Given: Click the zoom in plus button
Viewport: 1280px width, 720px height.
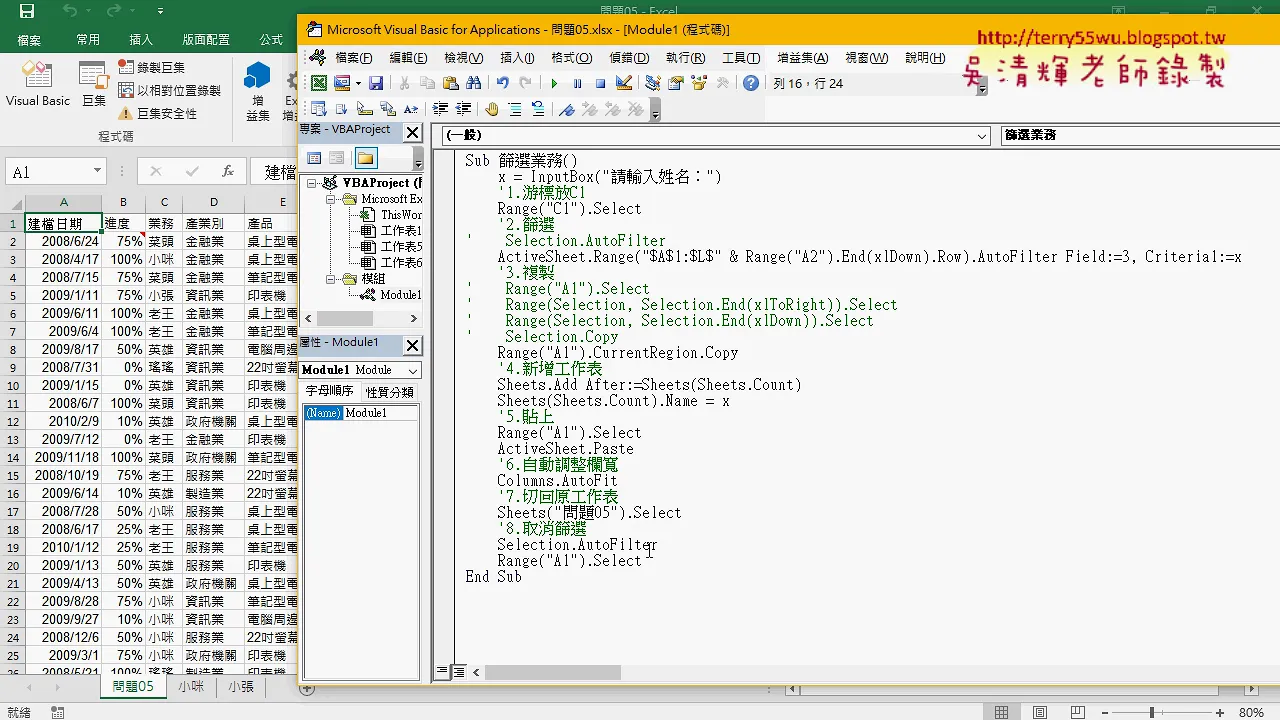Looking at the screenshot, I should [x=1220, y=712].
